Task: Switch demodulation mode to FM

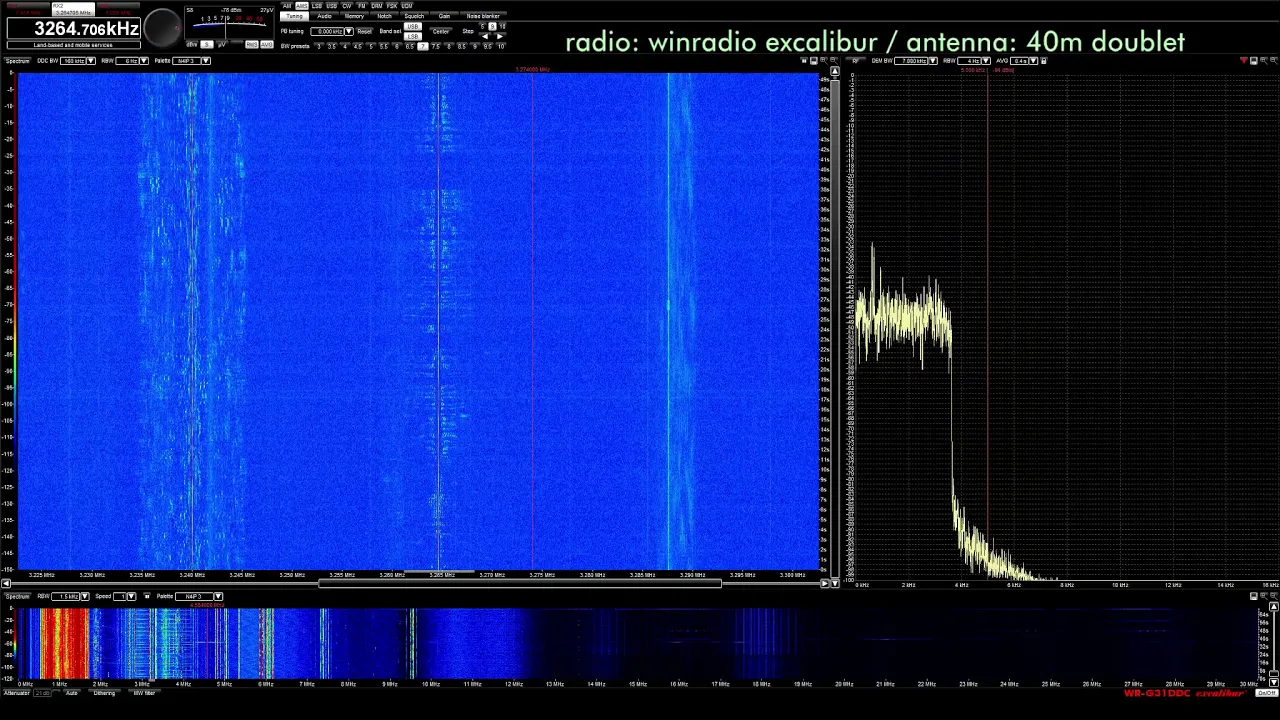Action: (362, 5)
